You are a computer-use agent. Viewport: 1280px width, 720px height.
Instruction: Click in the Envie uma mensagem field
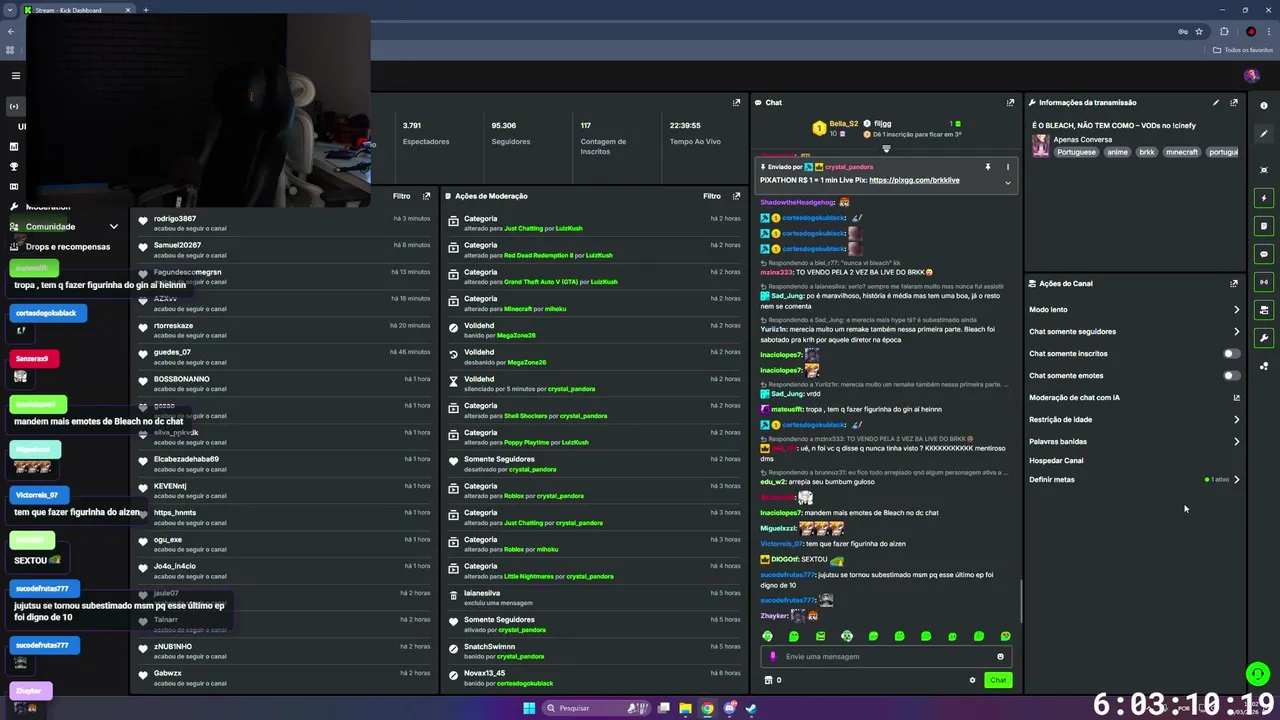click(886, 657)
